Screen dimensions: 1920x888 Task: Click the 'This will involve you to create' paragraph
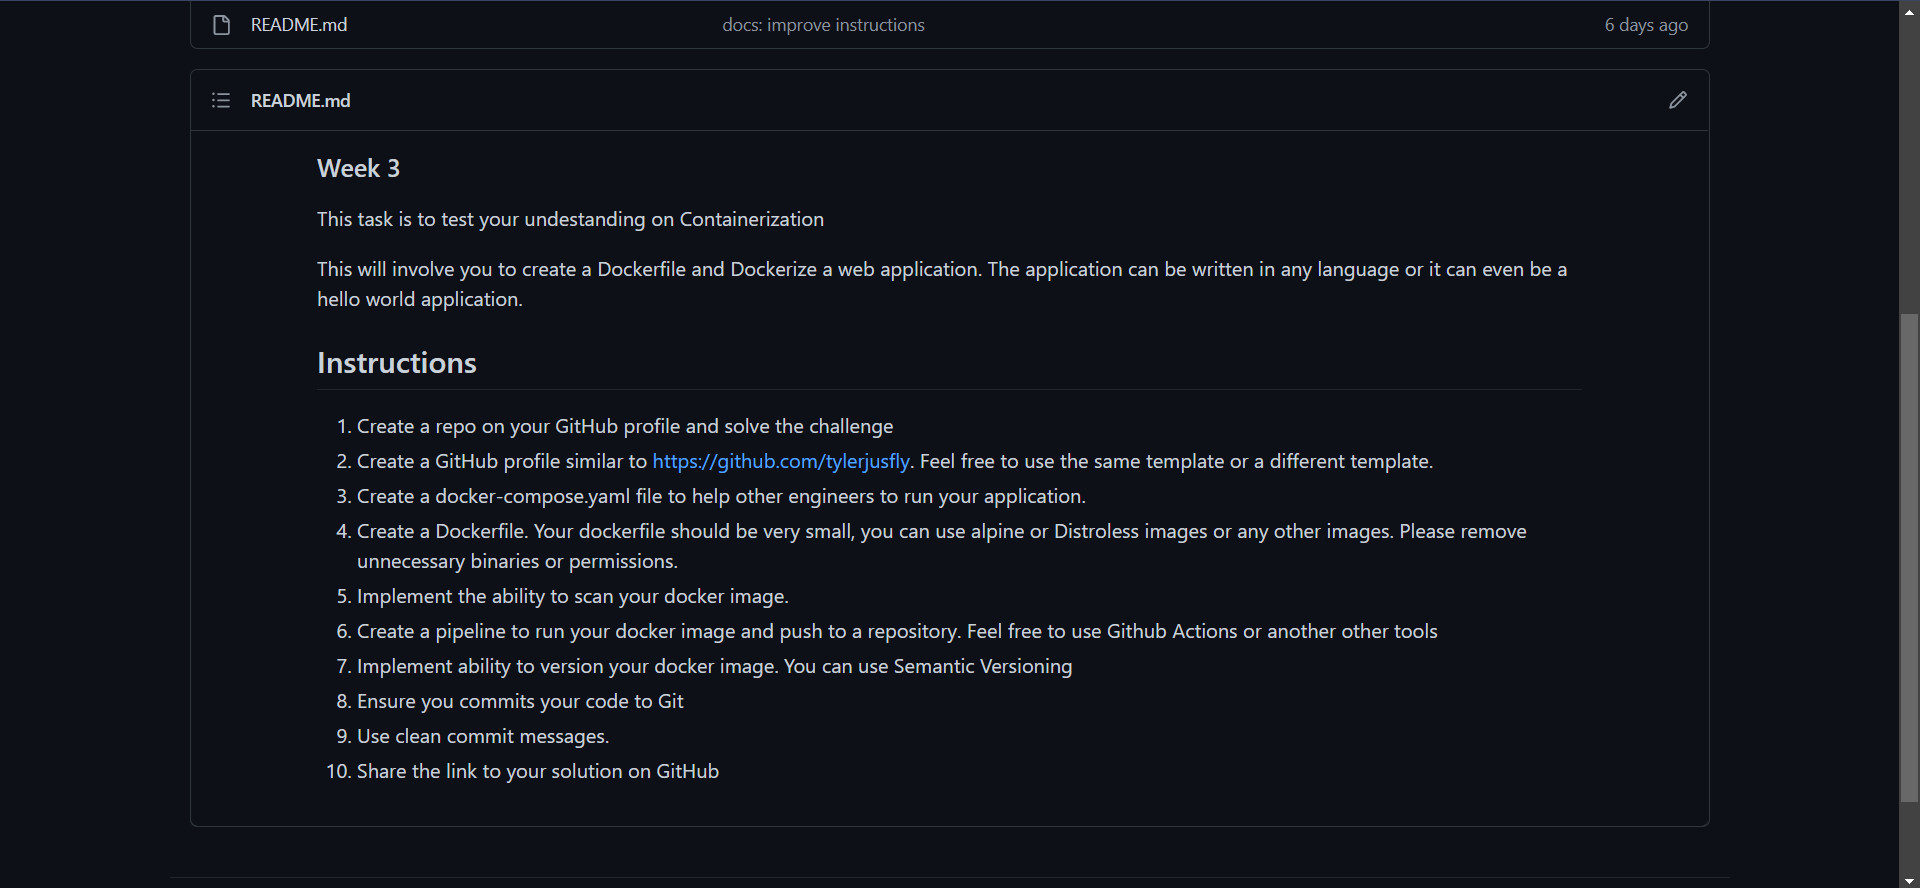(x=942, y=284)
